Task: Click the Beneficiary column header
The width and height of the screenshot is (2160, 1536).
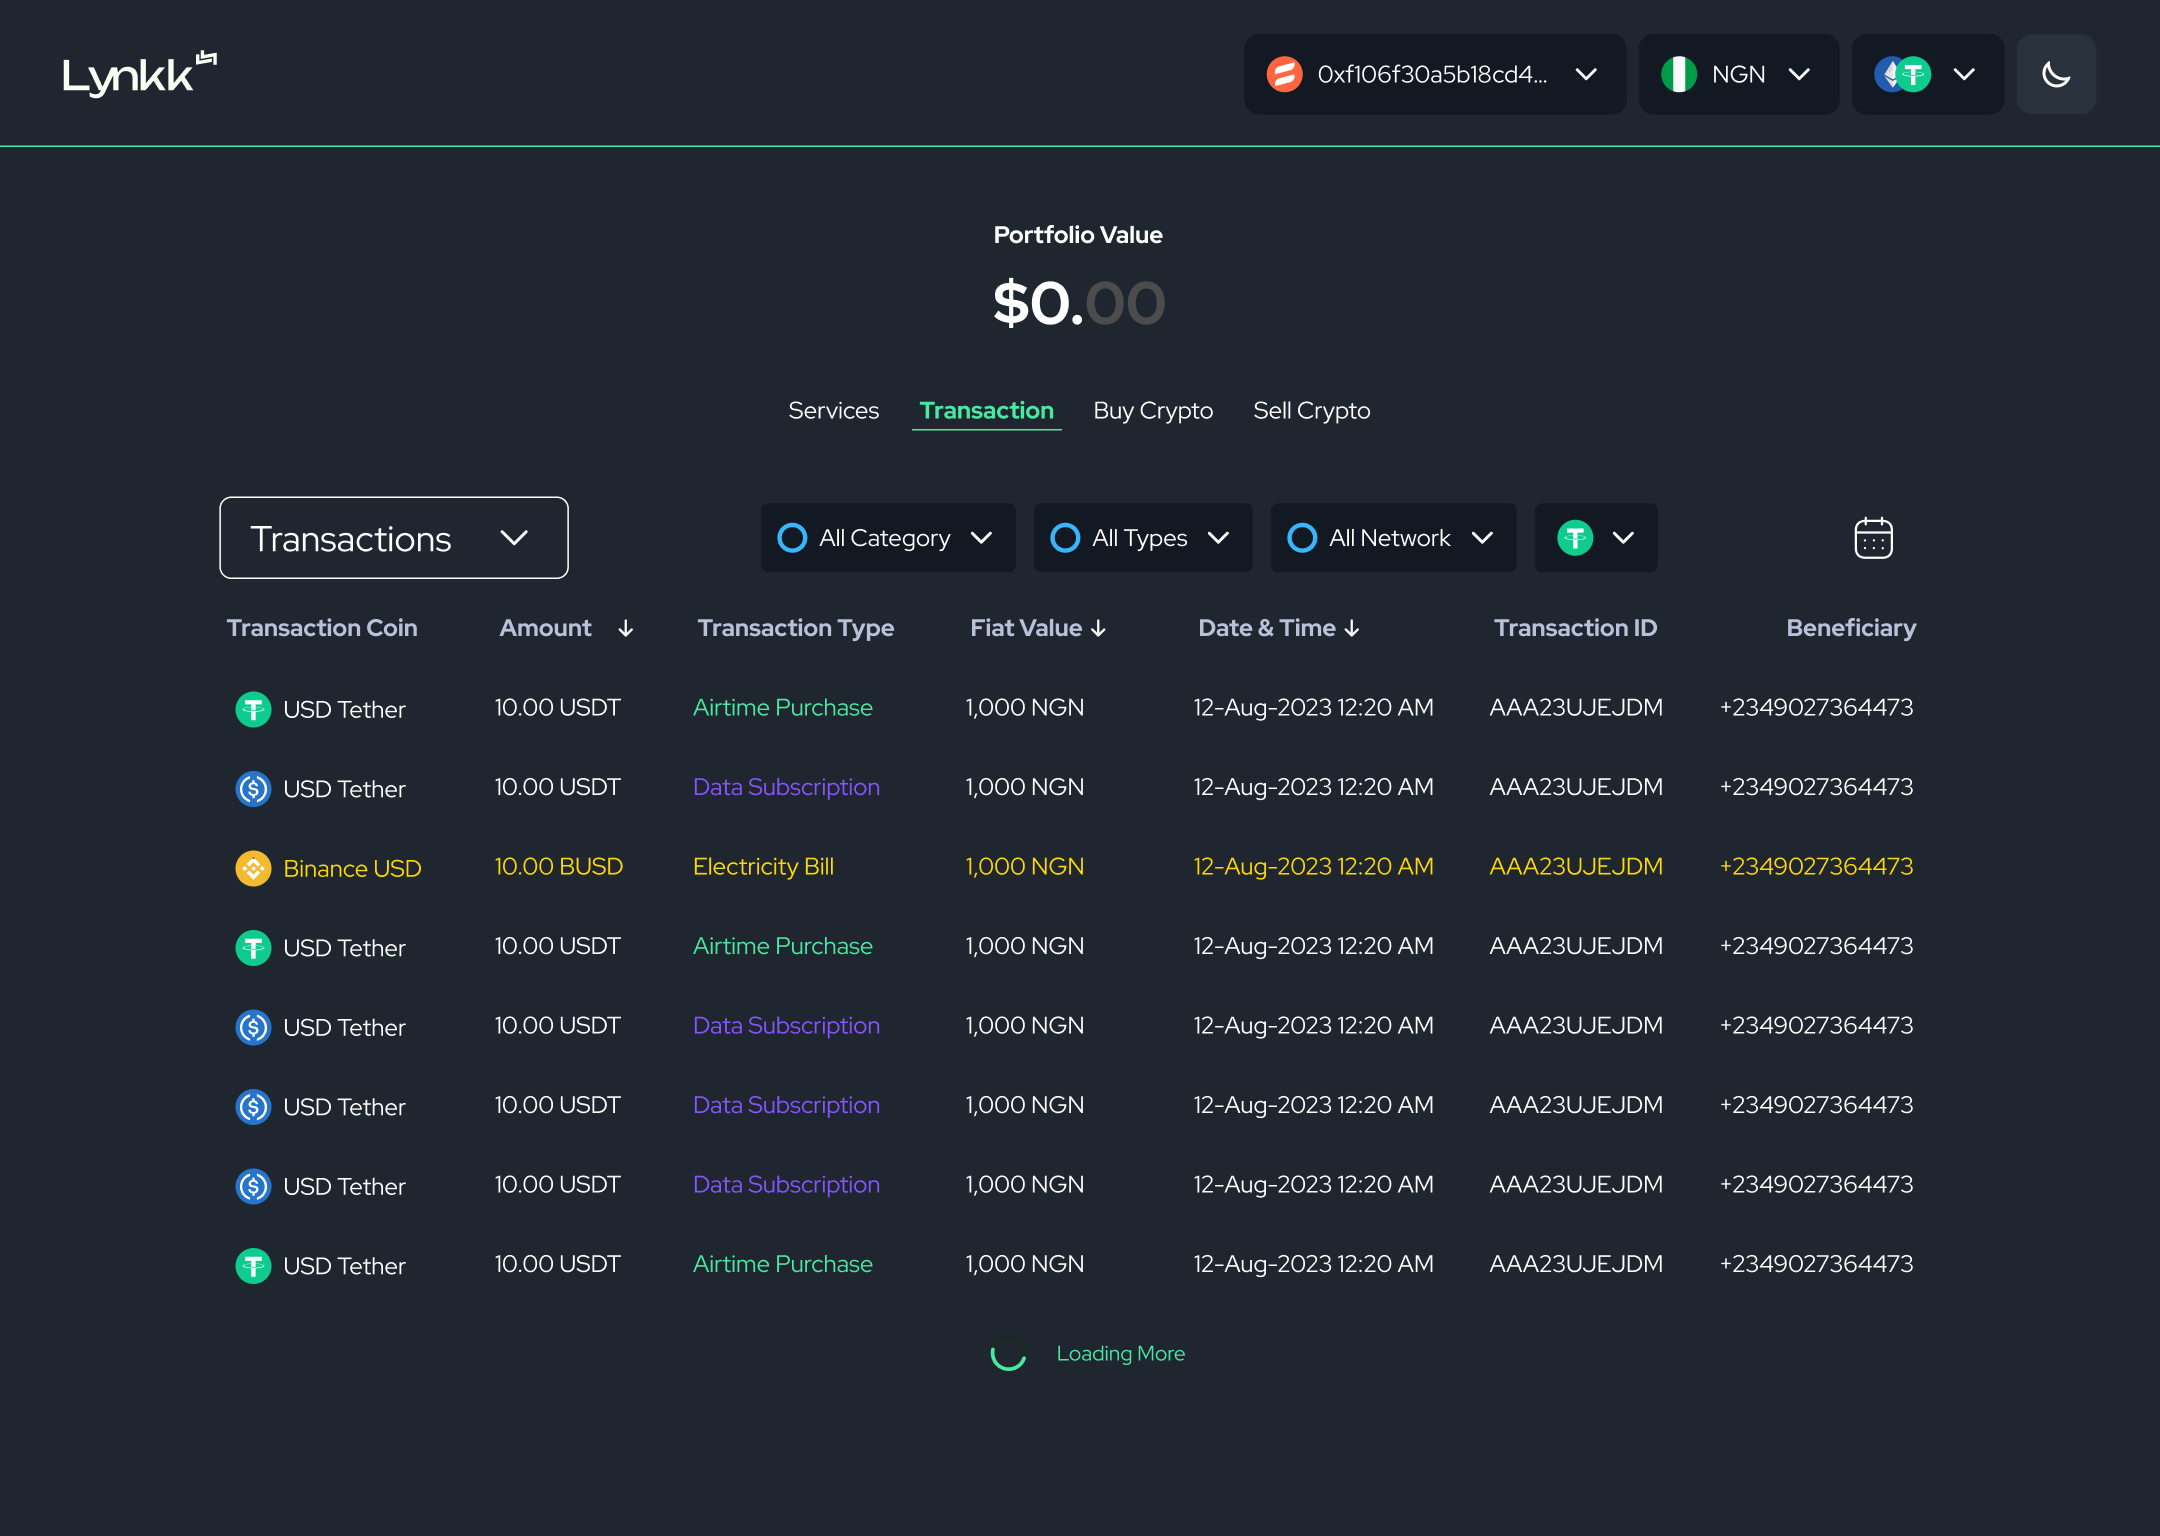Action: 1851,628
